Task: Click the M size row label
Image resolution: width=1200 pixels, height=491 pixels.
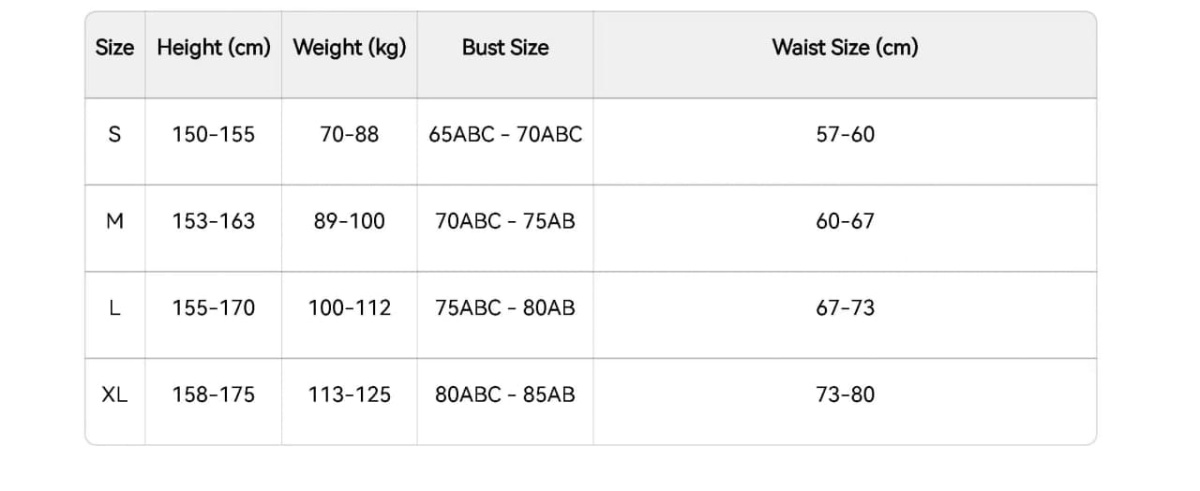Action: point(115,221)
